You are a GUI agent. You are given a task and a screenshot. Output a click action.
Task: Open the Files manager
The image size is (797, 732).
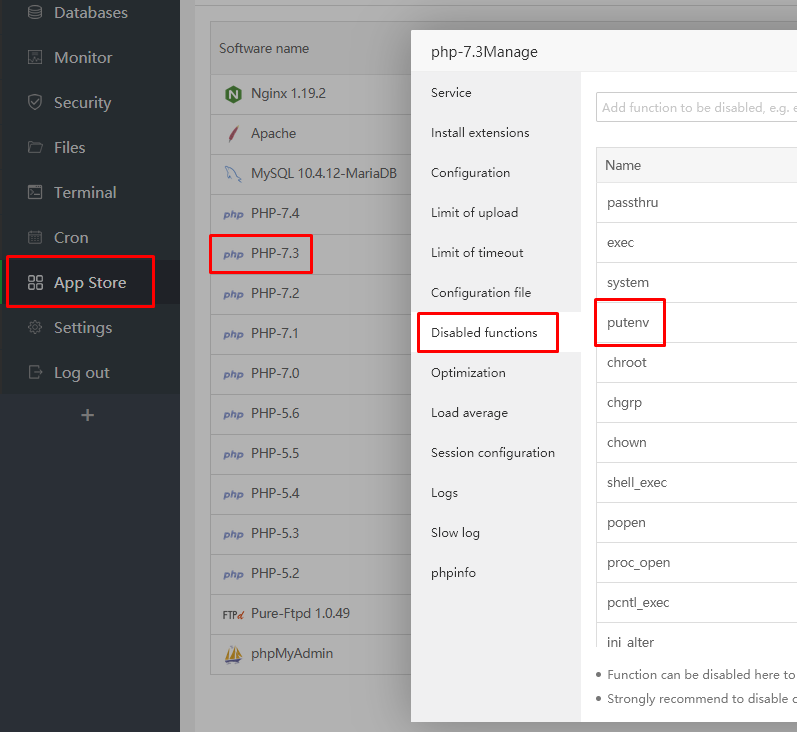click(70, 147)
